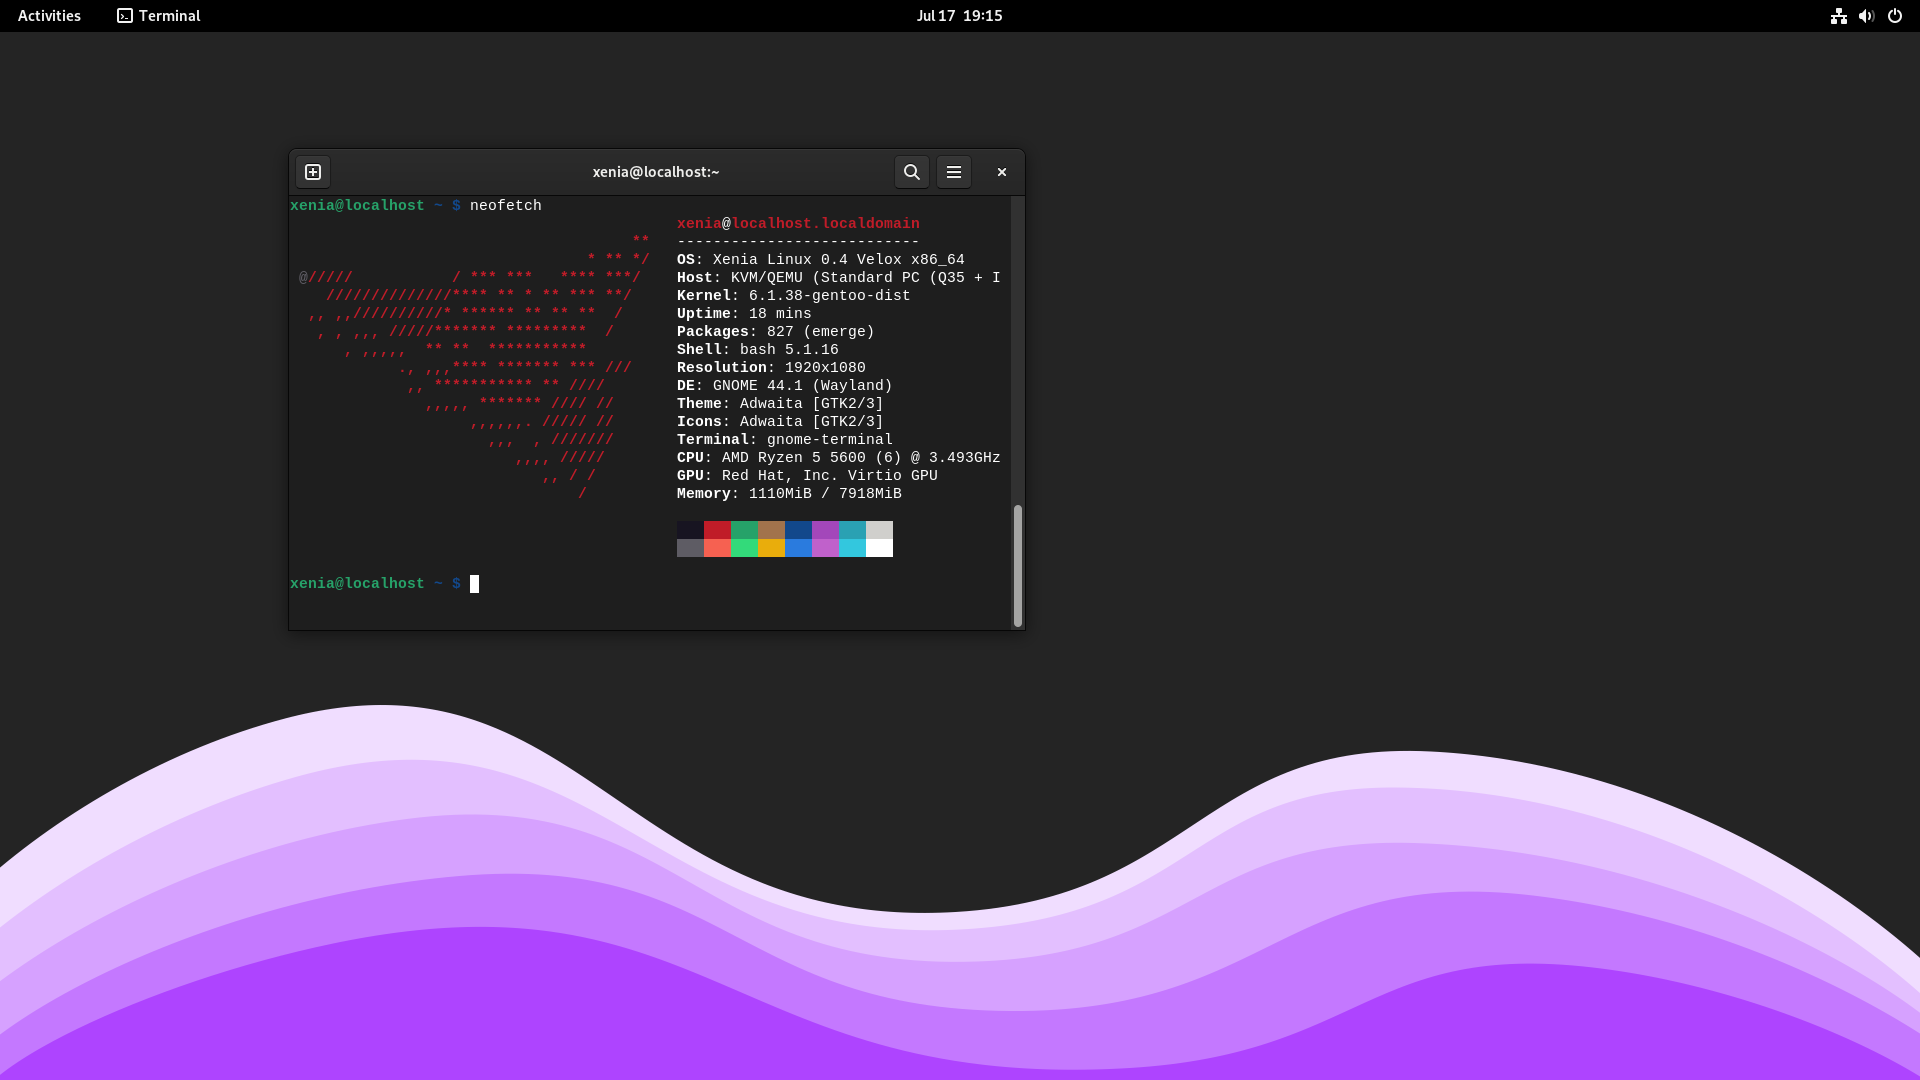
Task: Click the 'Memory: 1110MiB / 7918MiB' line
Action: [789, 494]
